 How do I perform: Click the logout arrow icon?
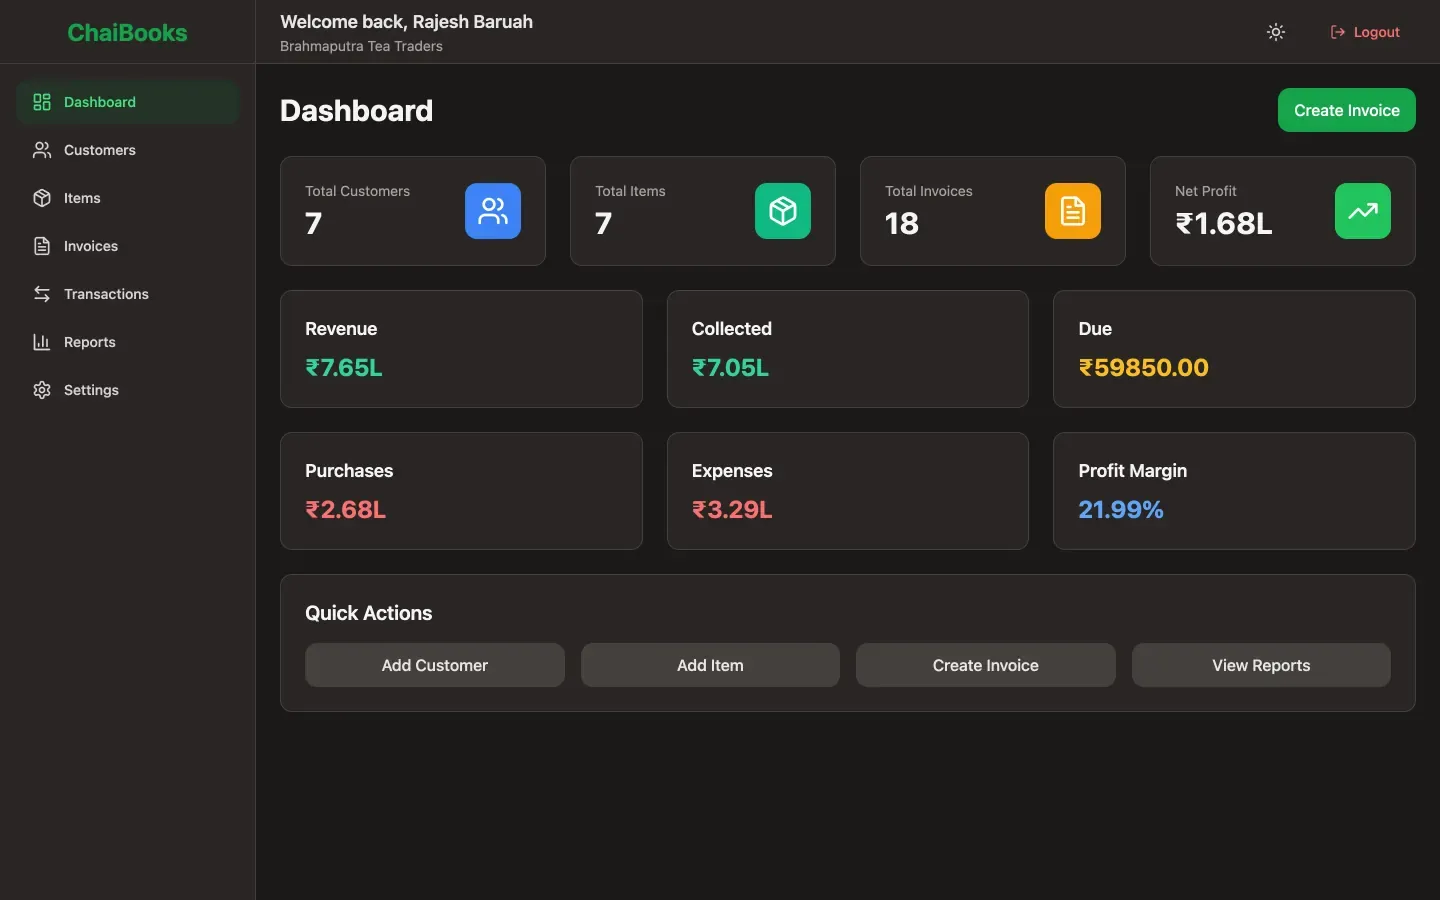[x=1338, y=32]
